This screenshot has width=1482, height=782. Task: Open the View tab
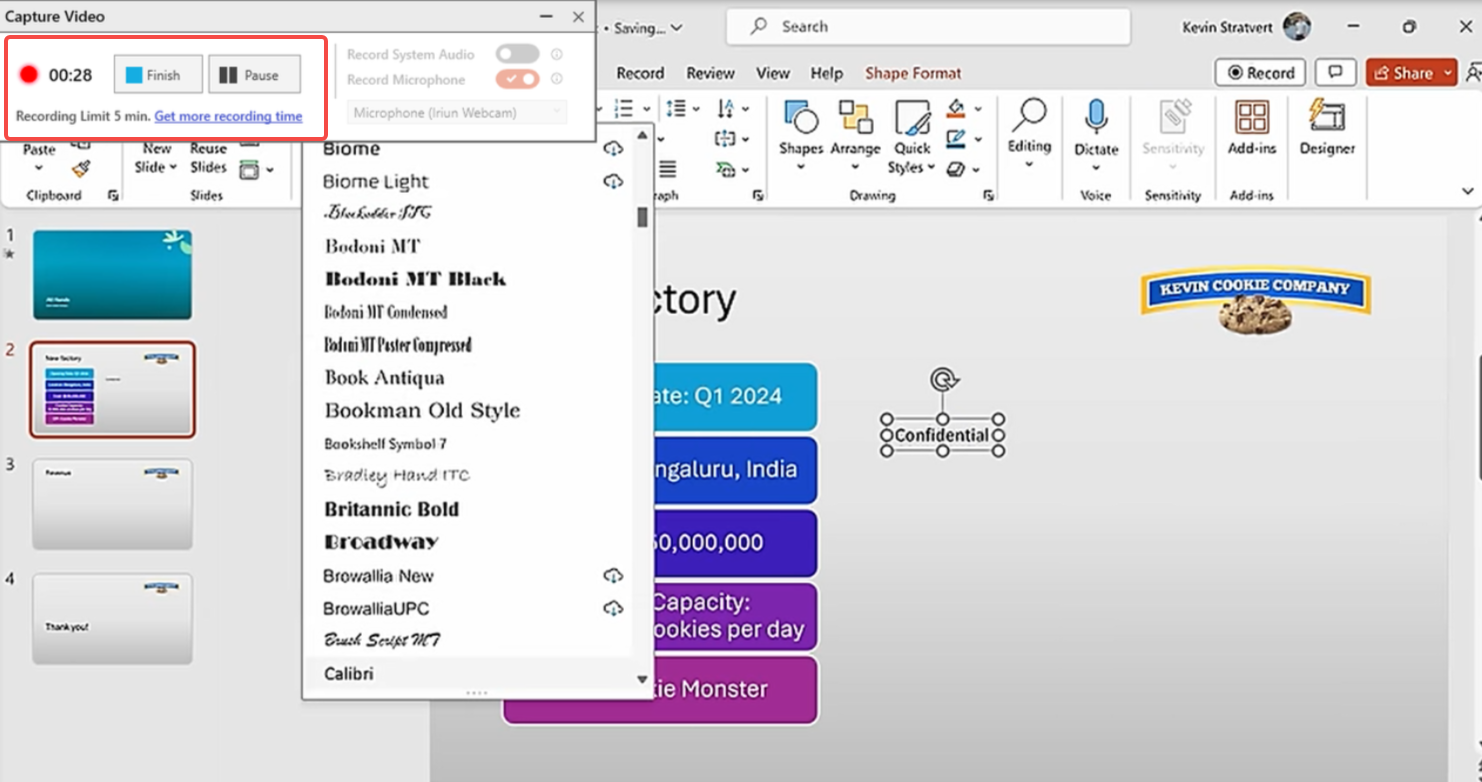click(773, 73)
